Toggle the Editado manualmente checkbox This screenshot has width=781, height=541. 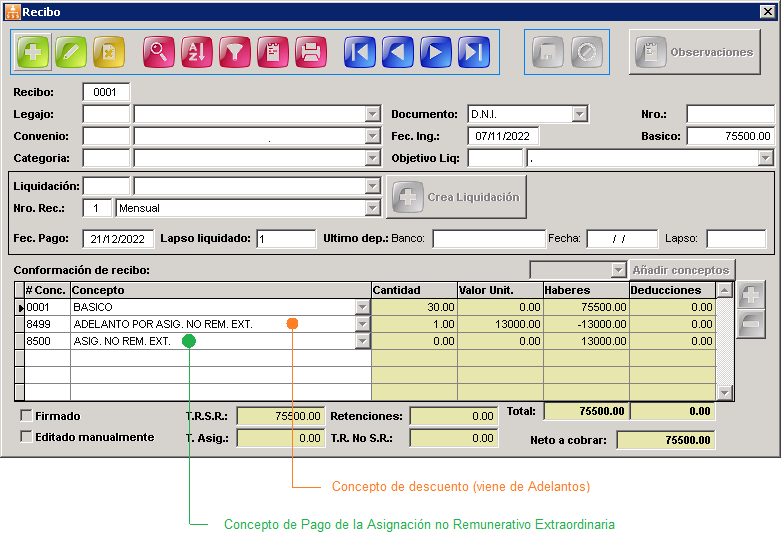pos(26,437)
